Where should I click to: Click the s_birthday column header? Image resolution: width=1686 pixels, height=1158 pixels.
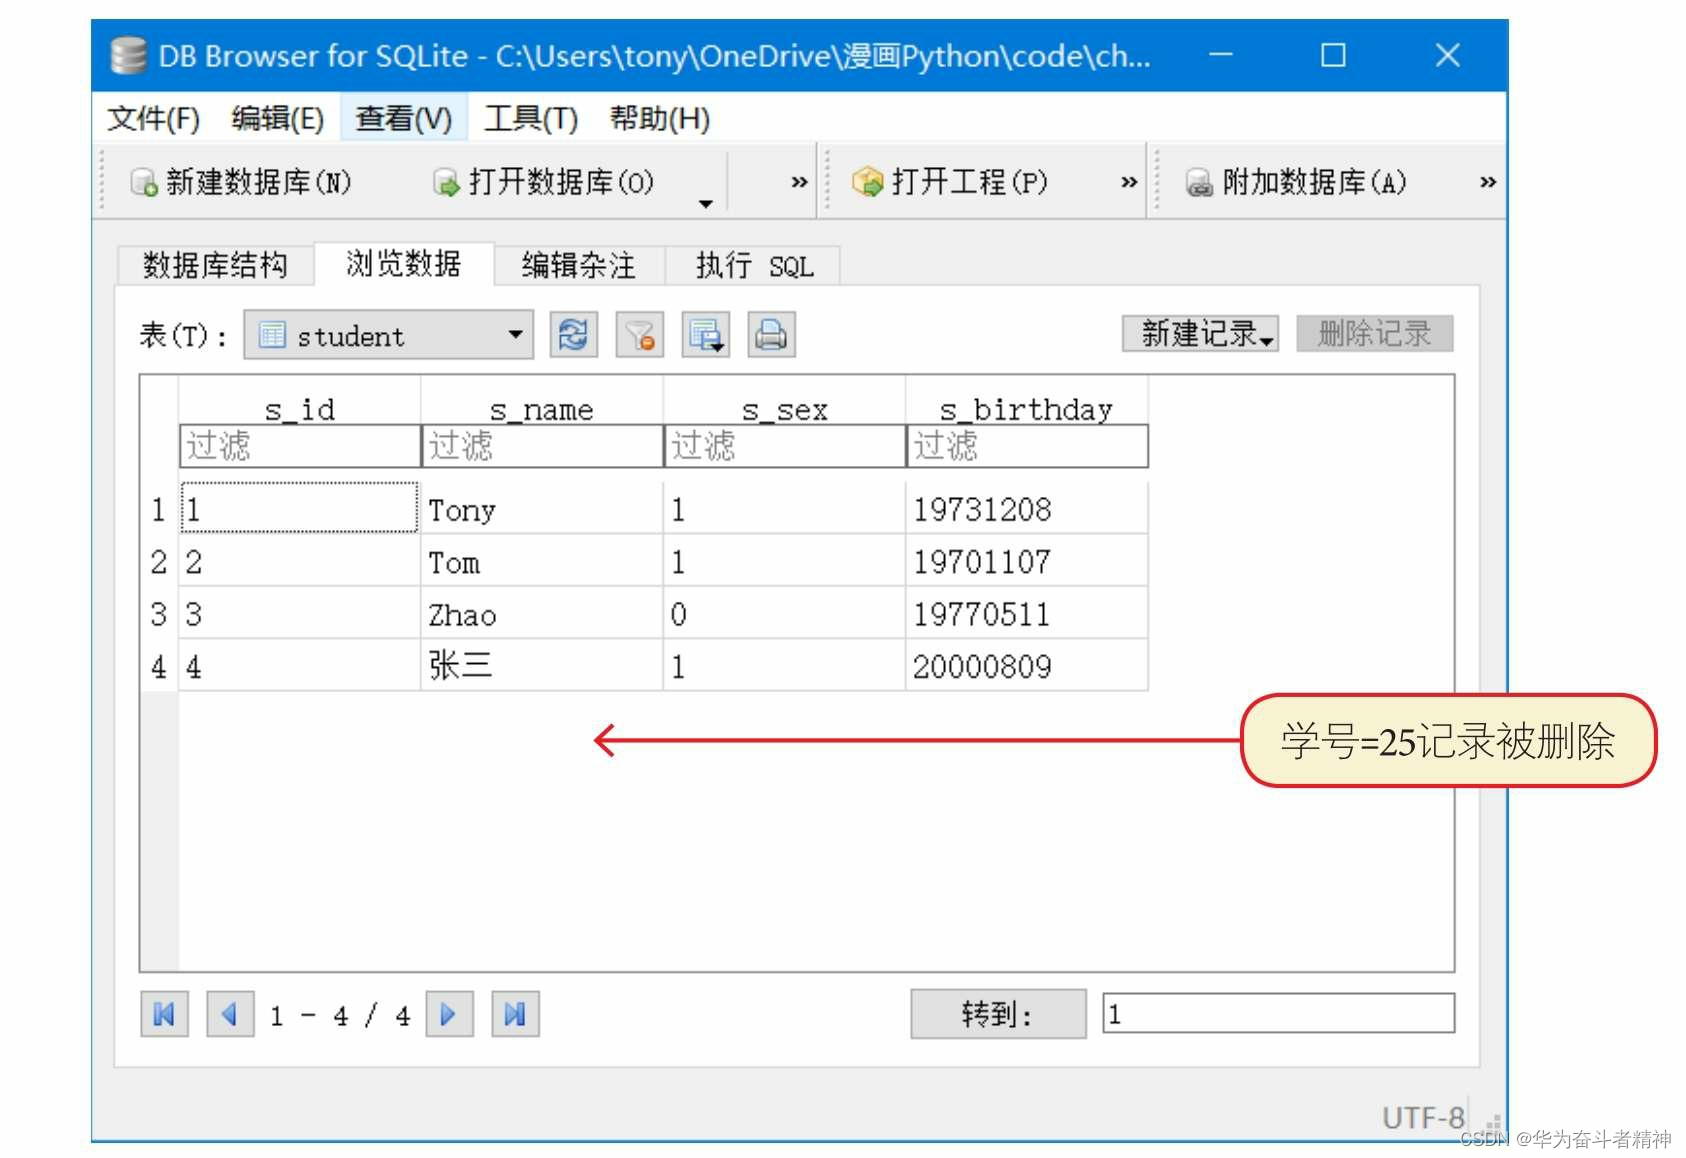tap(1027, 409)
